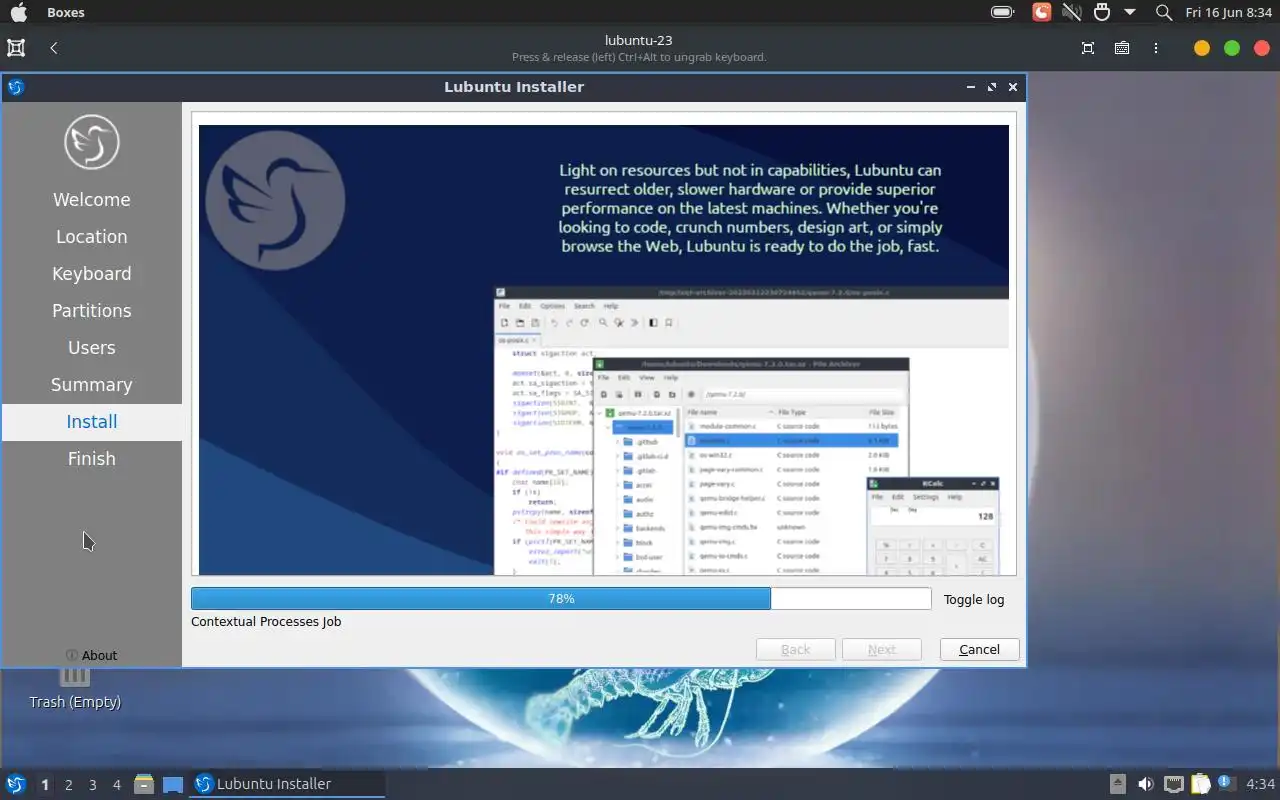Click the Lubuntu hummingbird logo in sidebar
Image resolution: width=1280 pixels, height=800 pixels.
tap(92, 141)
